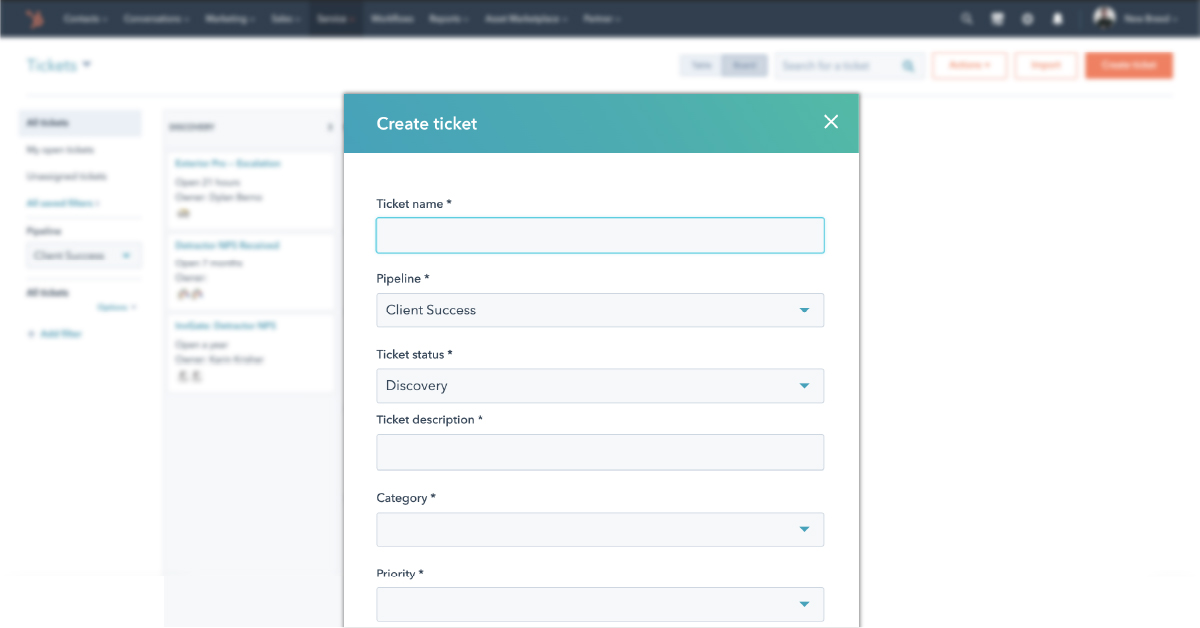Close the Create ticket dialog

pos(830,122)
